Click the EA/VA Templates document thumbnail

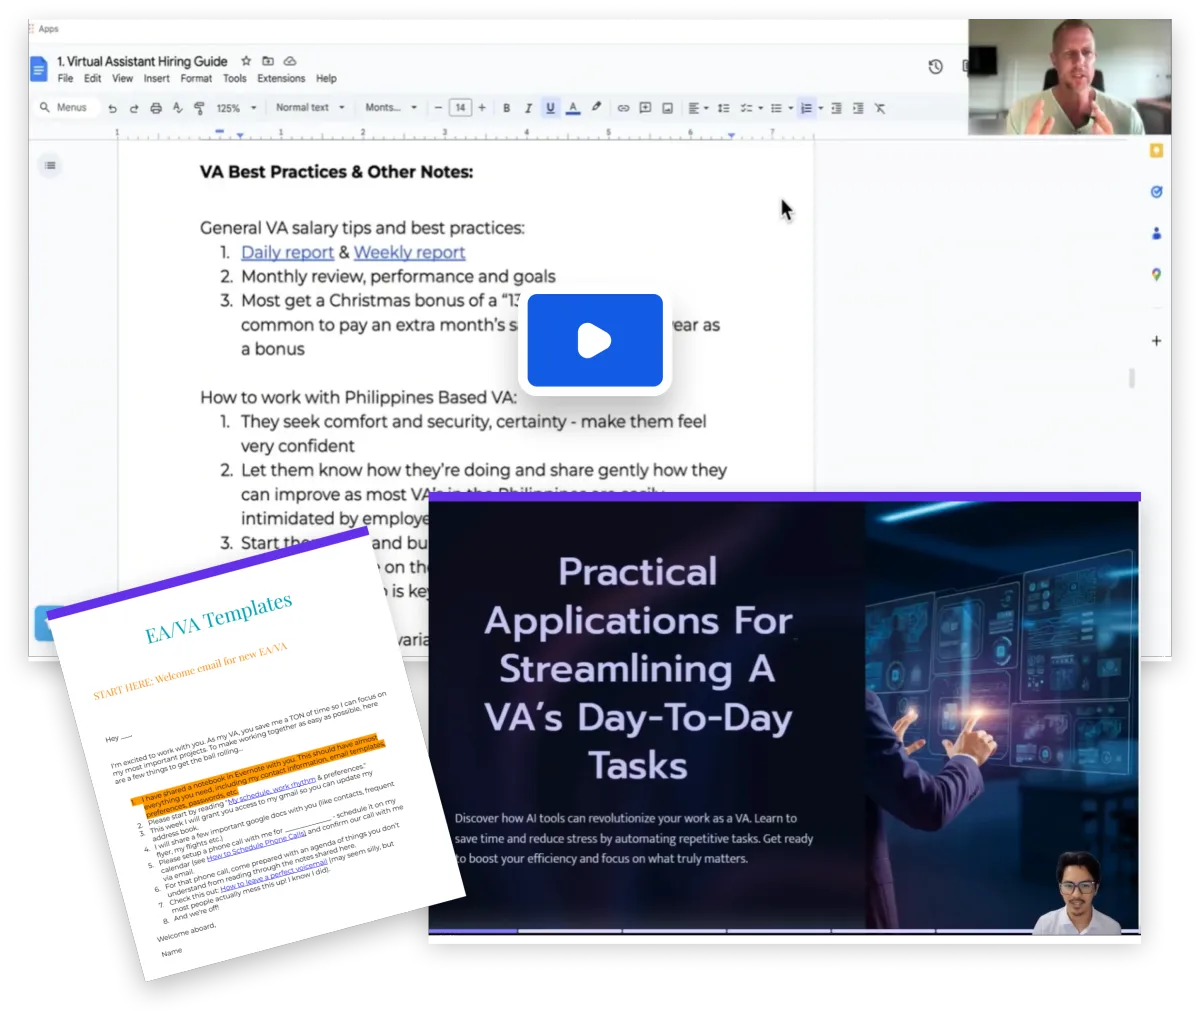click(x=257, y=755)
